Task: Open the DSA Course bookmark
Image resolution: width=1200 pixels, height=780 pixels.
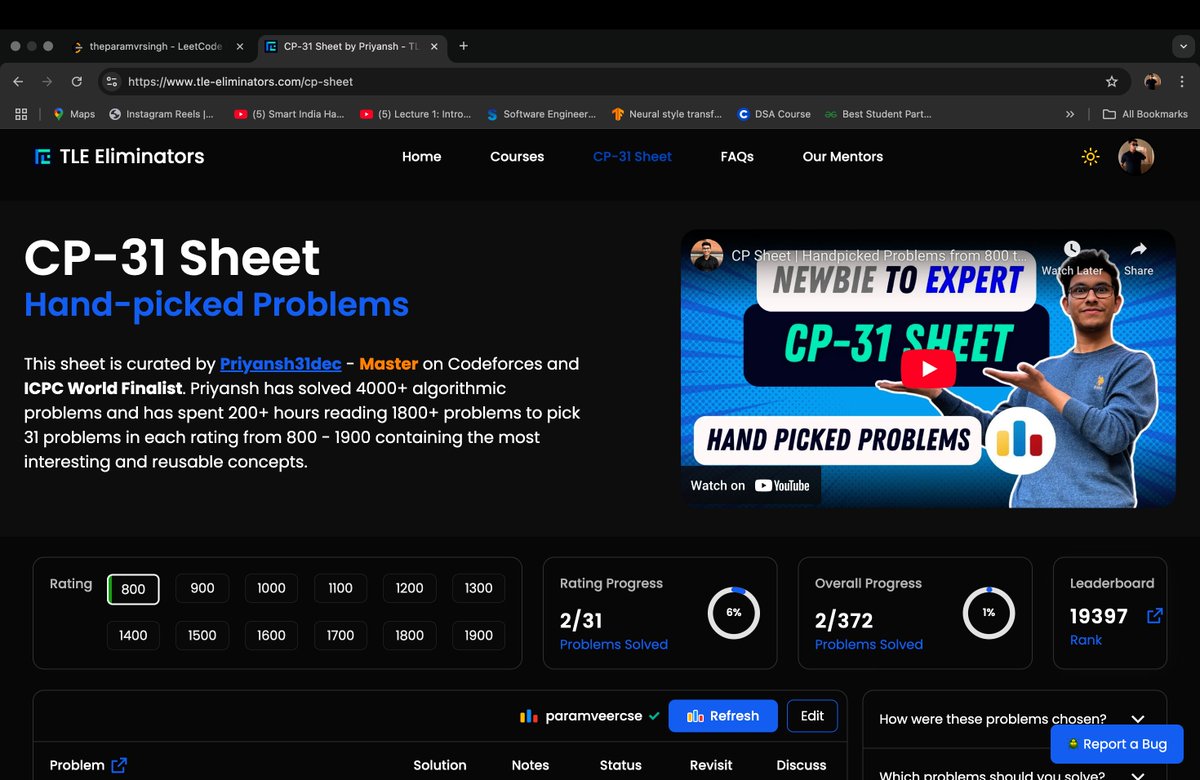Action: pos(774,114)
